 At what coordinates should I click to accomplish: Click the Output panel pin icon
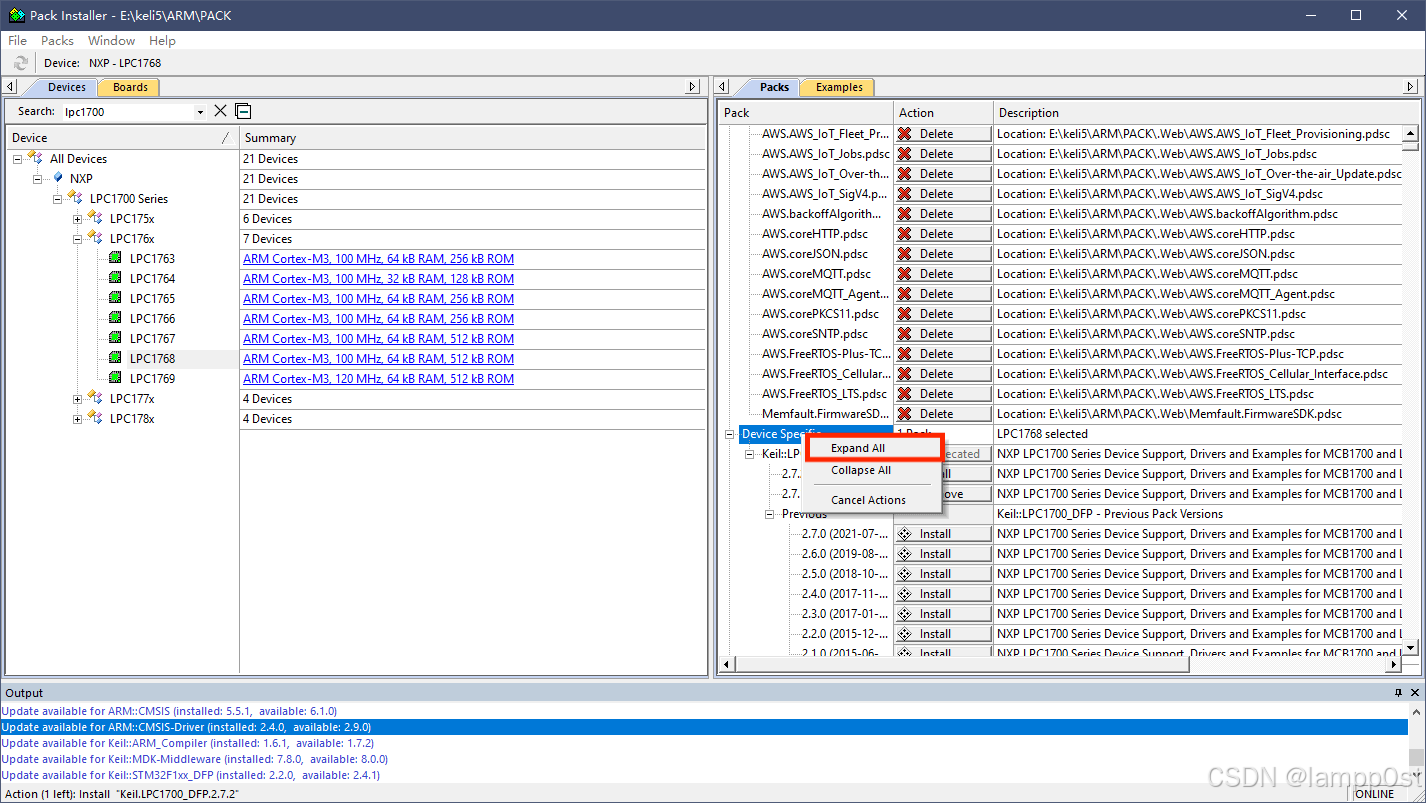pos(1399,693)
